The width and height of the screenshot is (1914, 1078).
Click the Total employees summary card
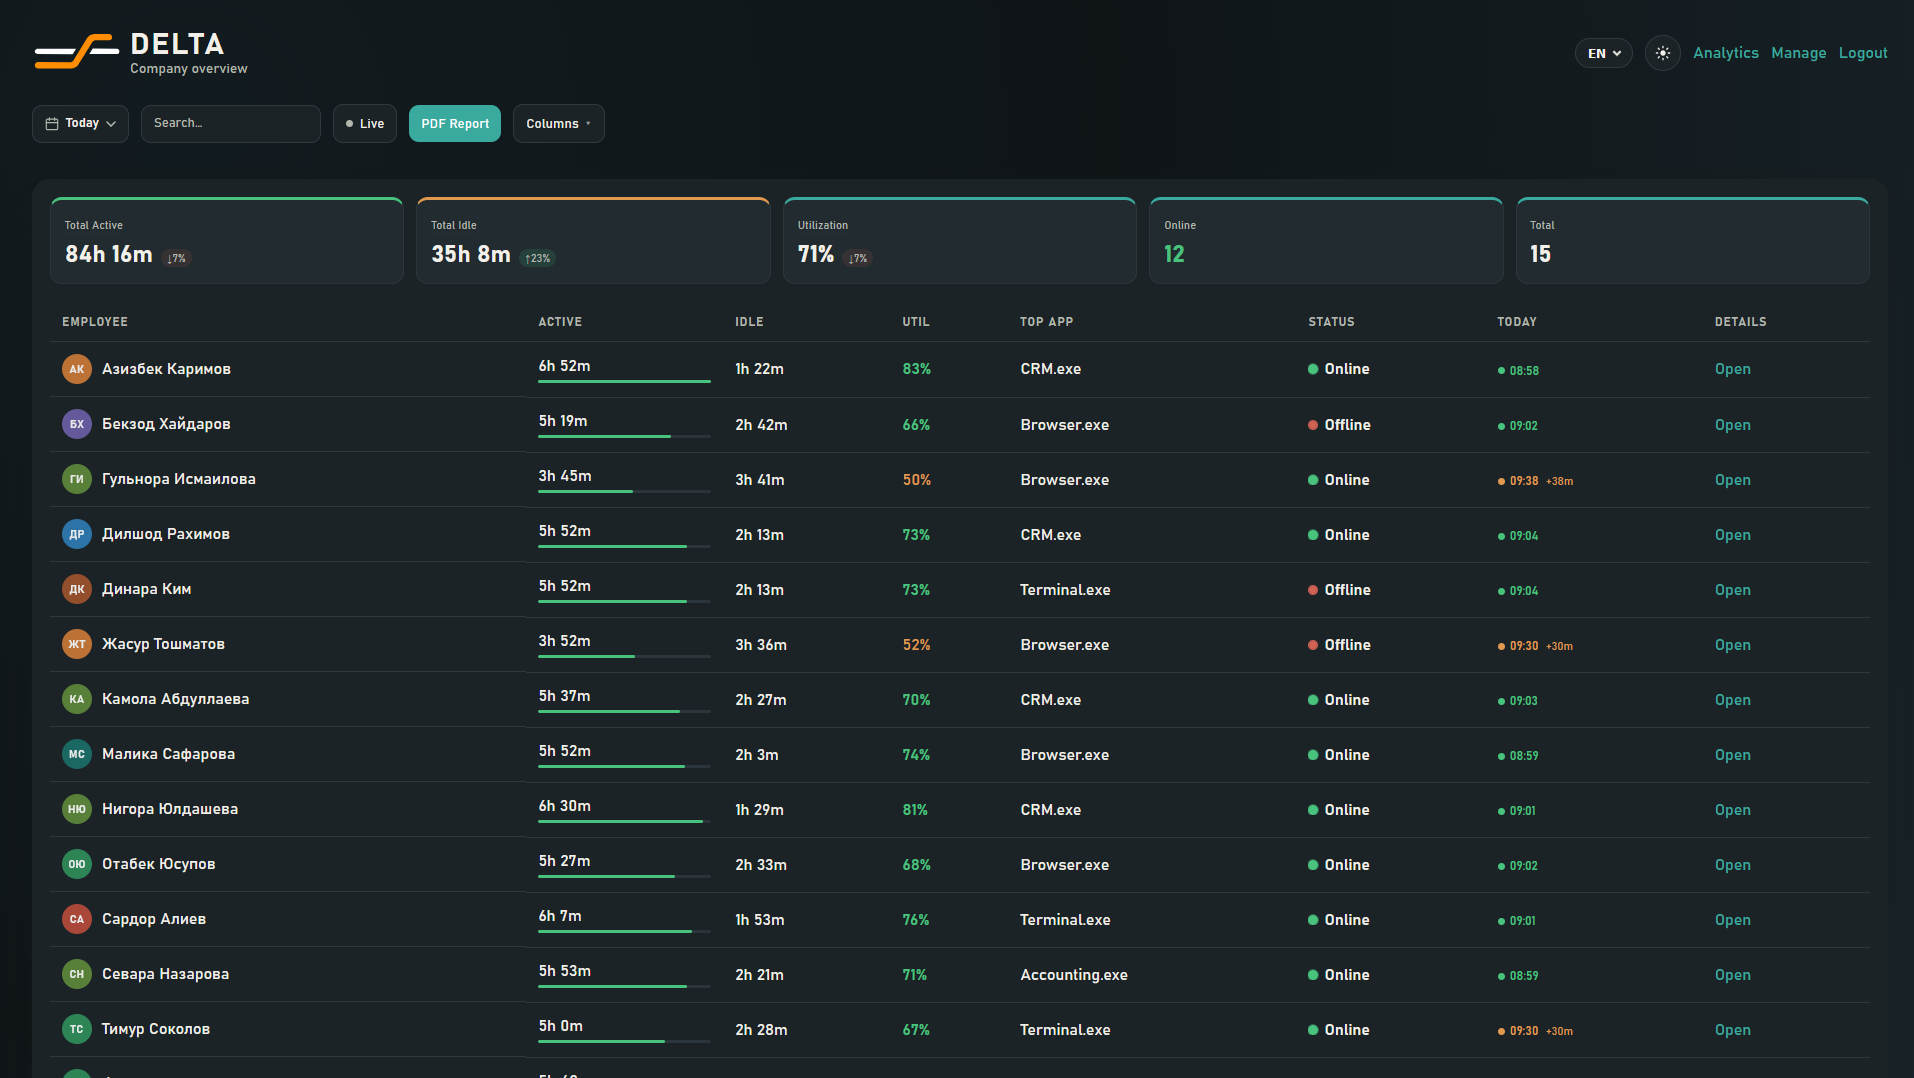1692,241
